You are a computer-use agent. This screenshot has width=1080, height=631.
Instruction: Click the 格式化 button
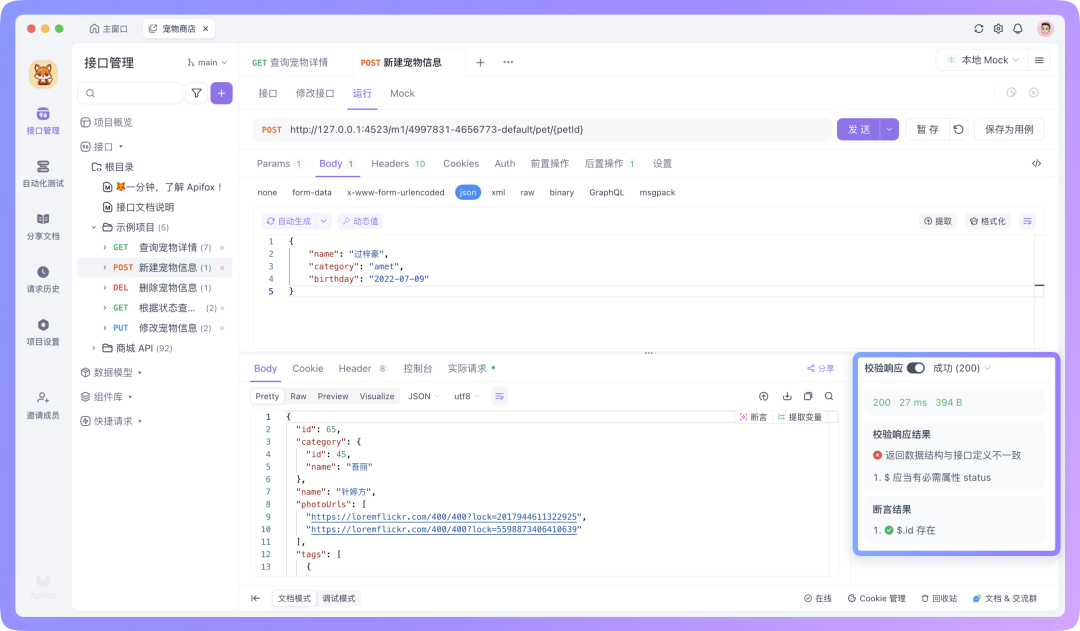point(988,221)
